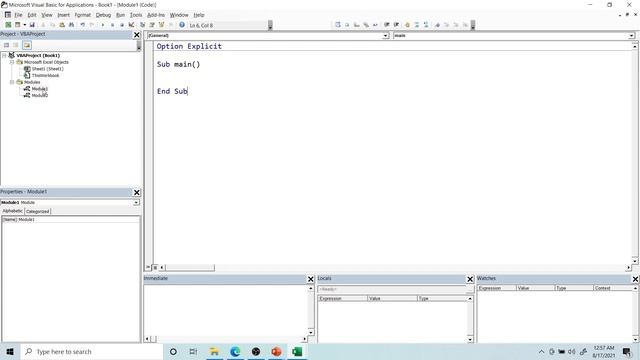640x360 pixels.
Task: Open Standard toolbar options arrow near Ln 6
Action: click(x=270, y=25)
